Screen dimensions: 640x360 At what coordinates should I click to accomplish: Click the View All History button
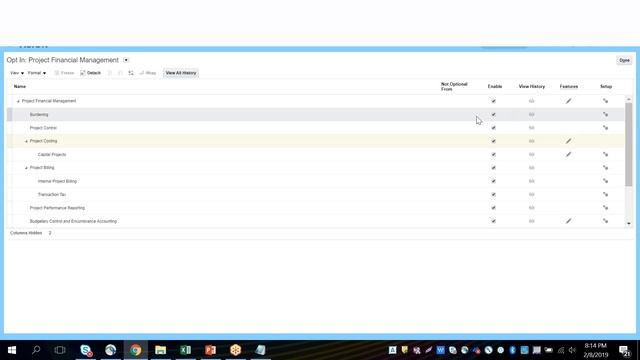tap(181, 73)
